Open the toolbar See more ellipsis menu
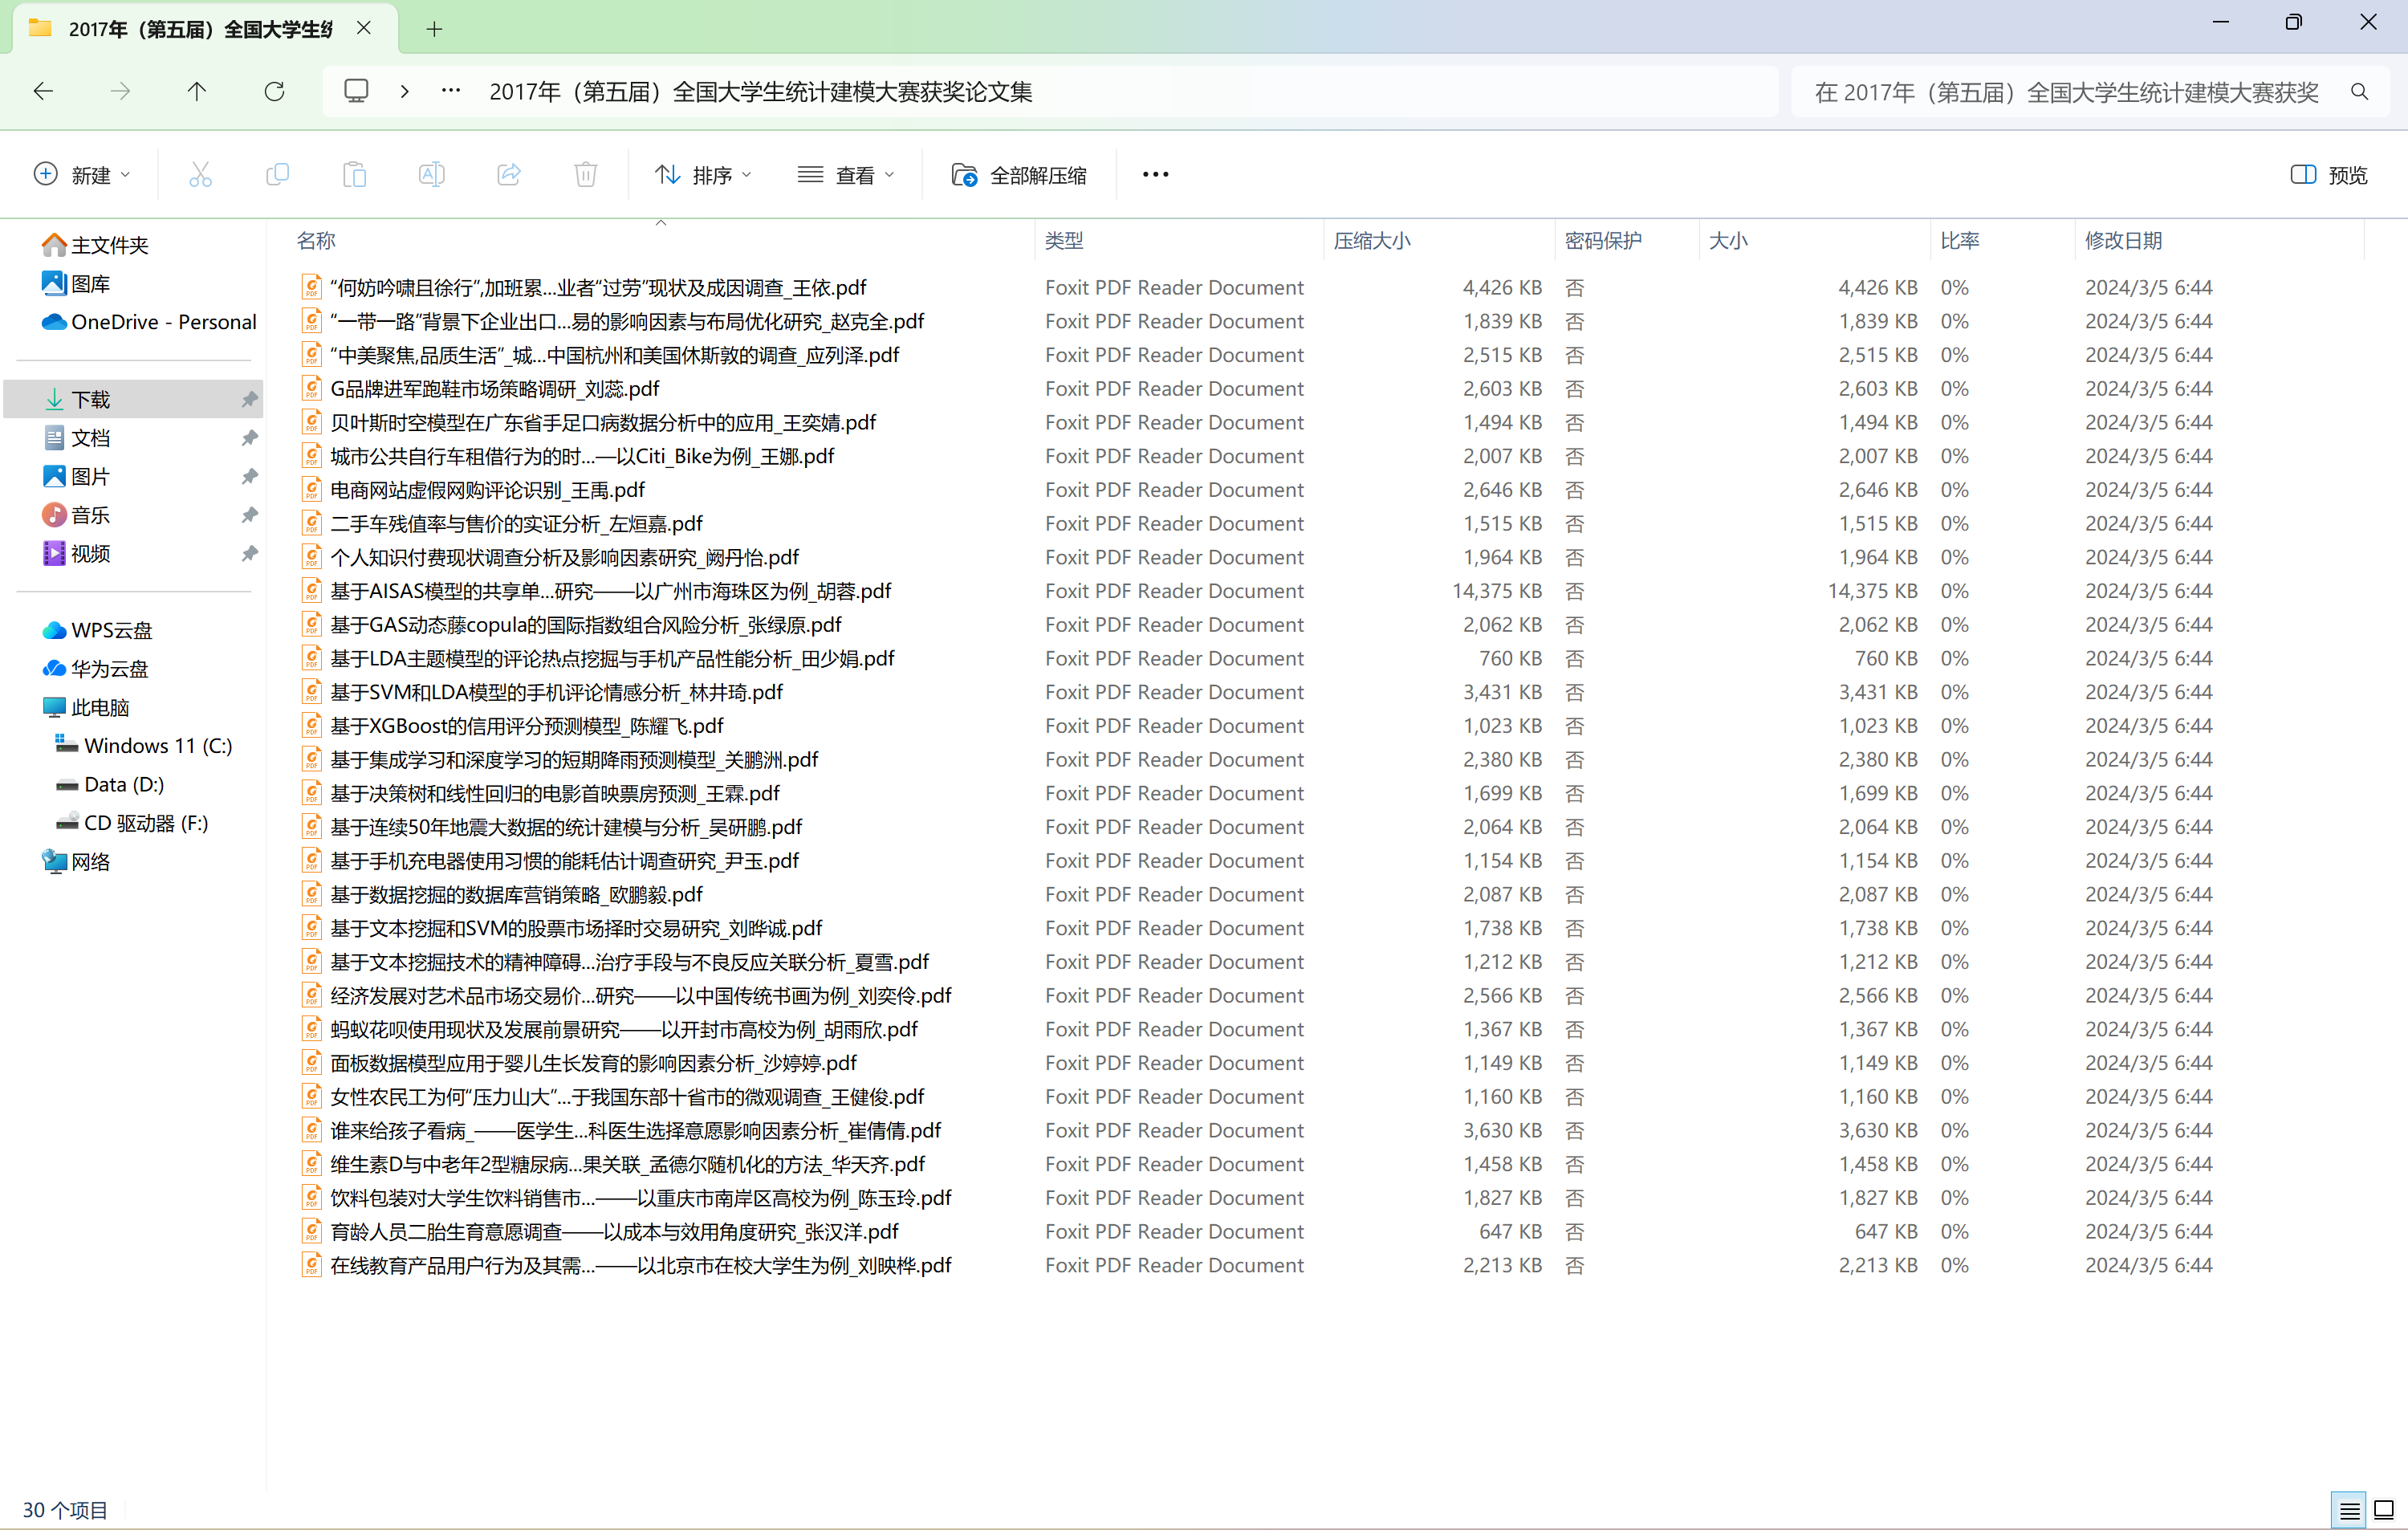Image resolution: width=2408 pixels, height=1530 pixels. [1155, 175]
